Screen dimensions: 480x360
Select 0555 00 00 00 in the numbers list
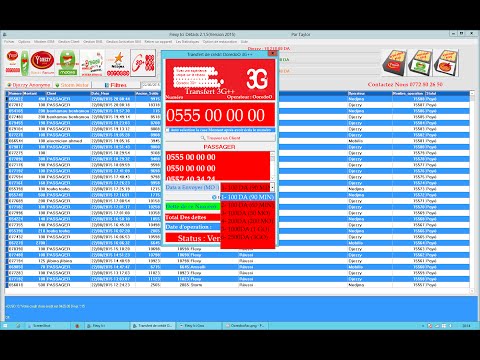click(218, 157)
